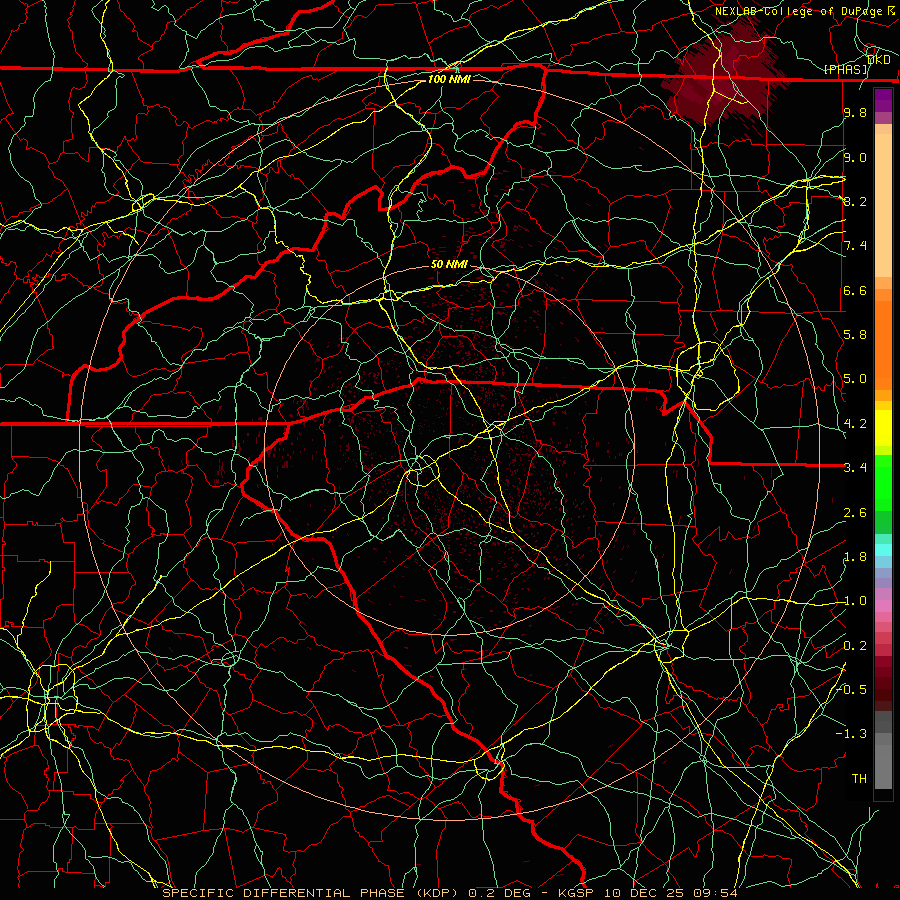Screen dimensions: 900x900
Task: Click the 4.2 color scale value
Action: pos(855,424)
